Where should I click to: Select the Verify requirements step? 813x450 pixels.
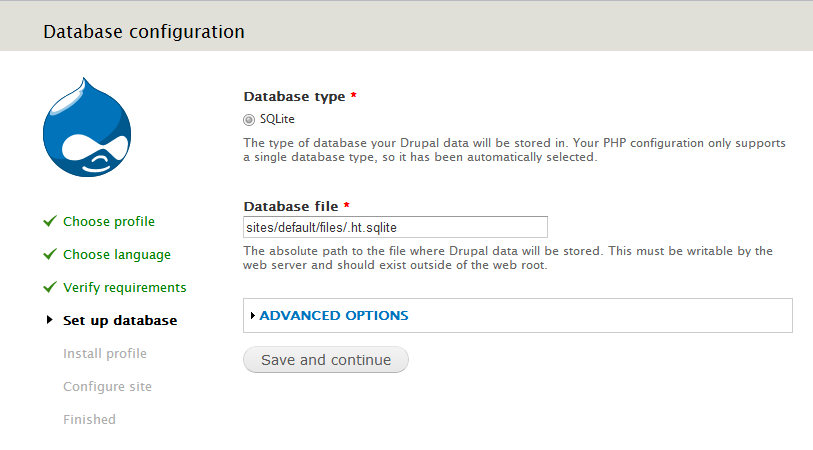coord(124,288)
